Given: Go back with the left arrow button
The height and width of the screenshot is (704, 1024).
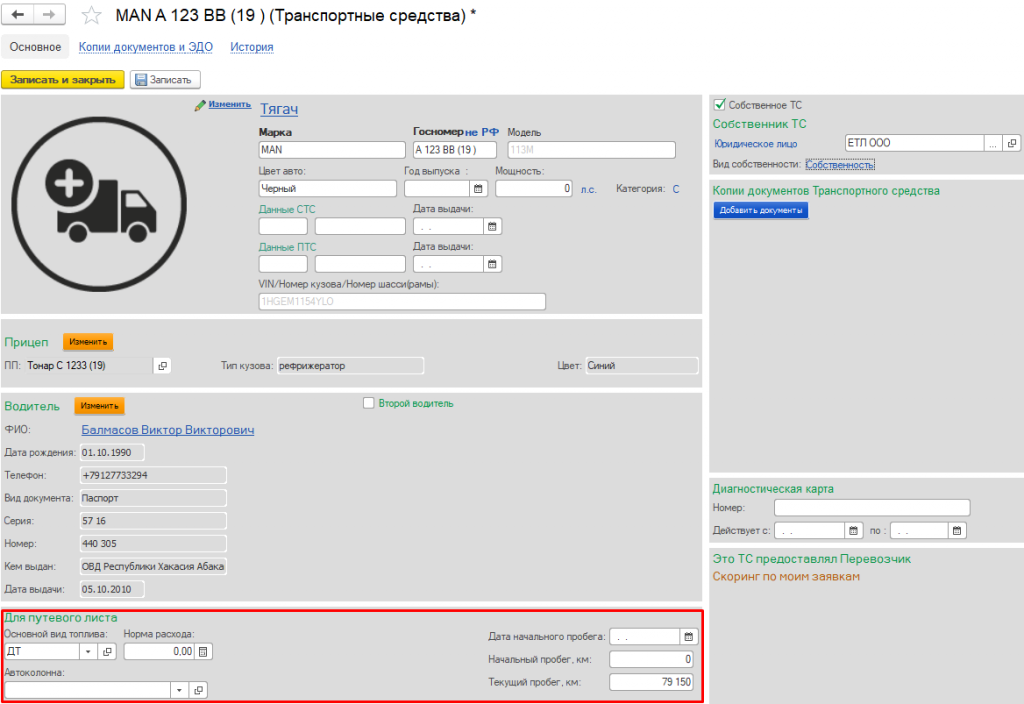Looking at the screenshot, I should pos(18,14).
